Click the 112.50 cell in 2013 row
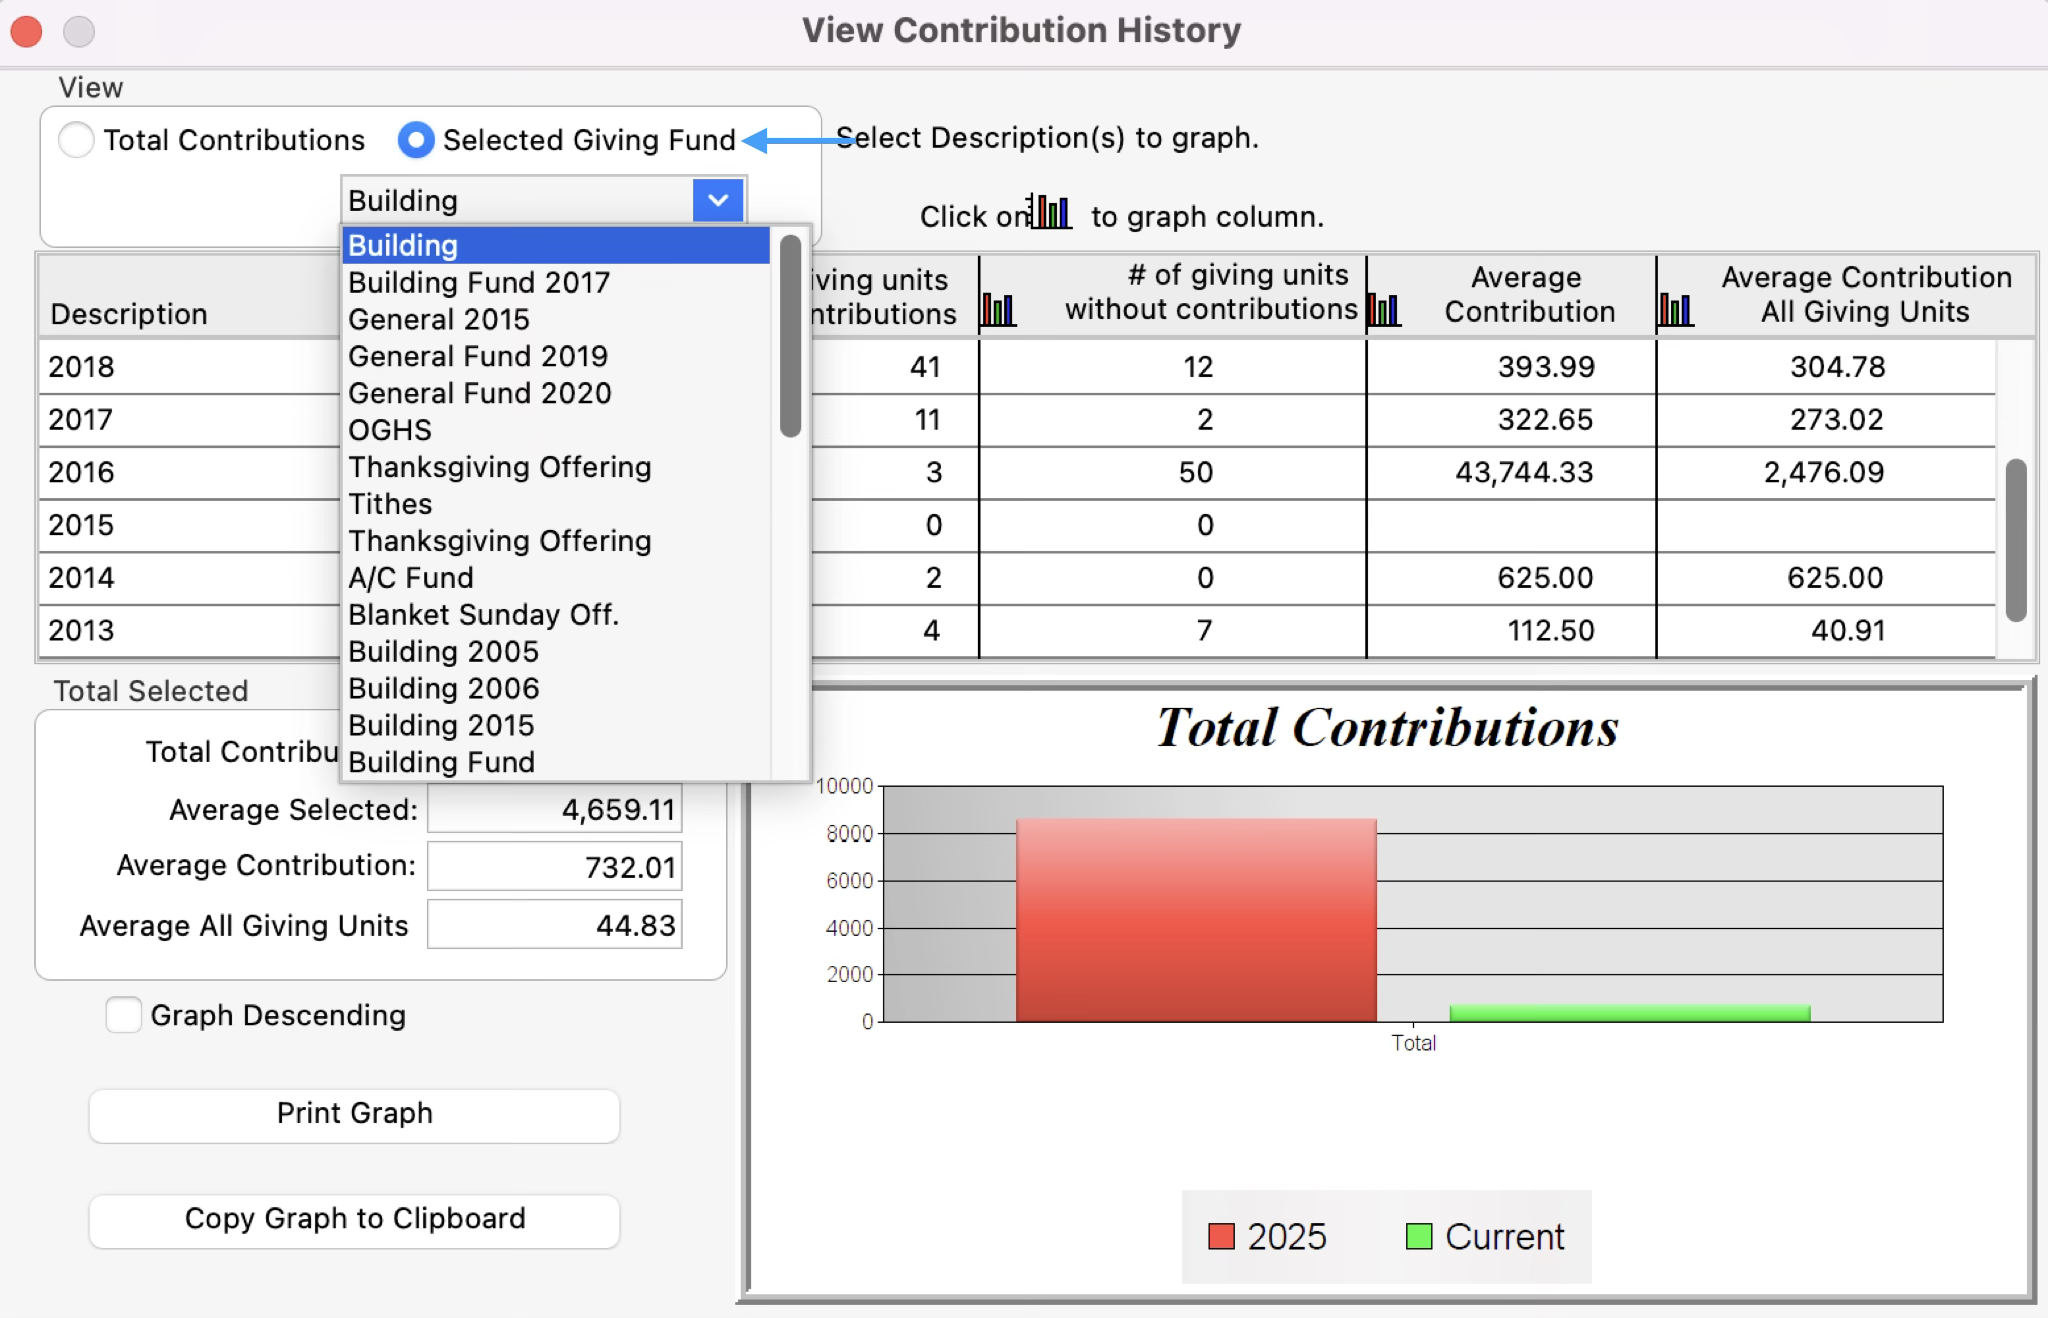 coord(1511,631)
